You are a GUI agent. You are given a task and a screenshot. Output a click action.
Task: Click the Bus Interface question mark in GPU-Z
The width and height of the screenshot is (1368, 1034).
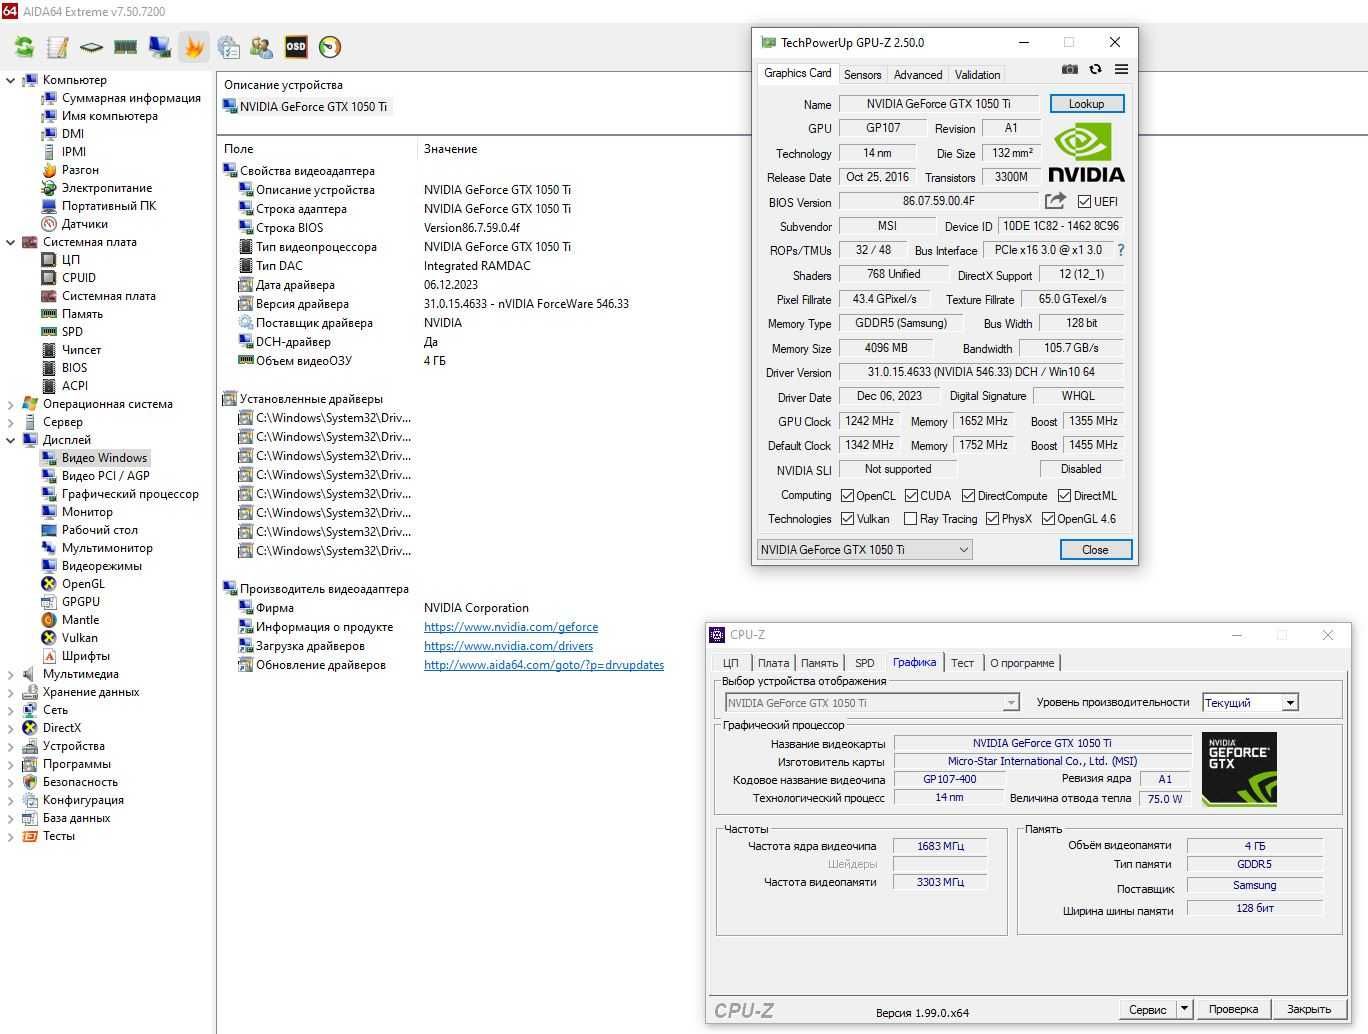tap(1121, 250)
